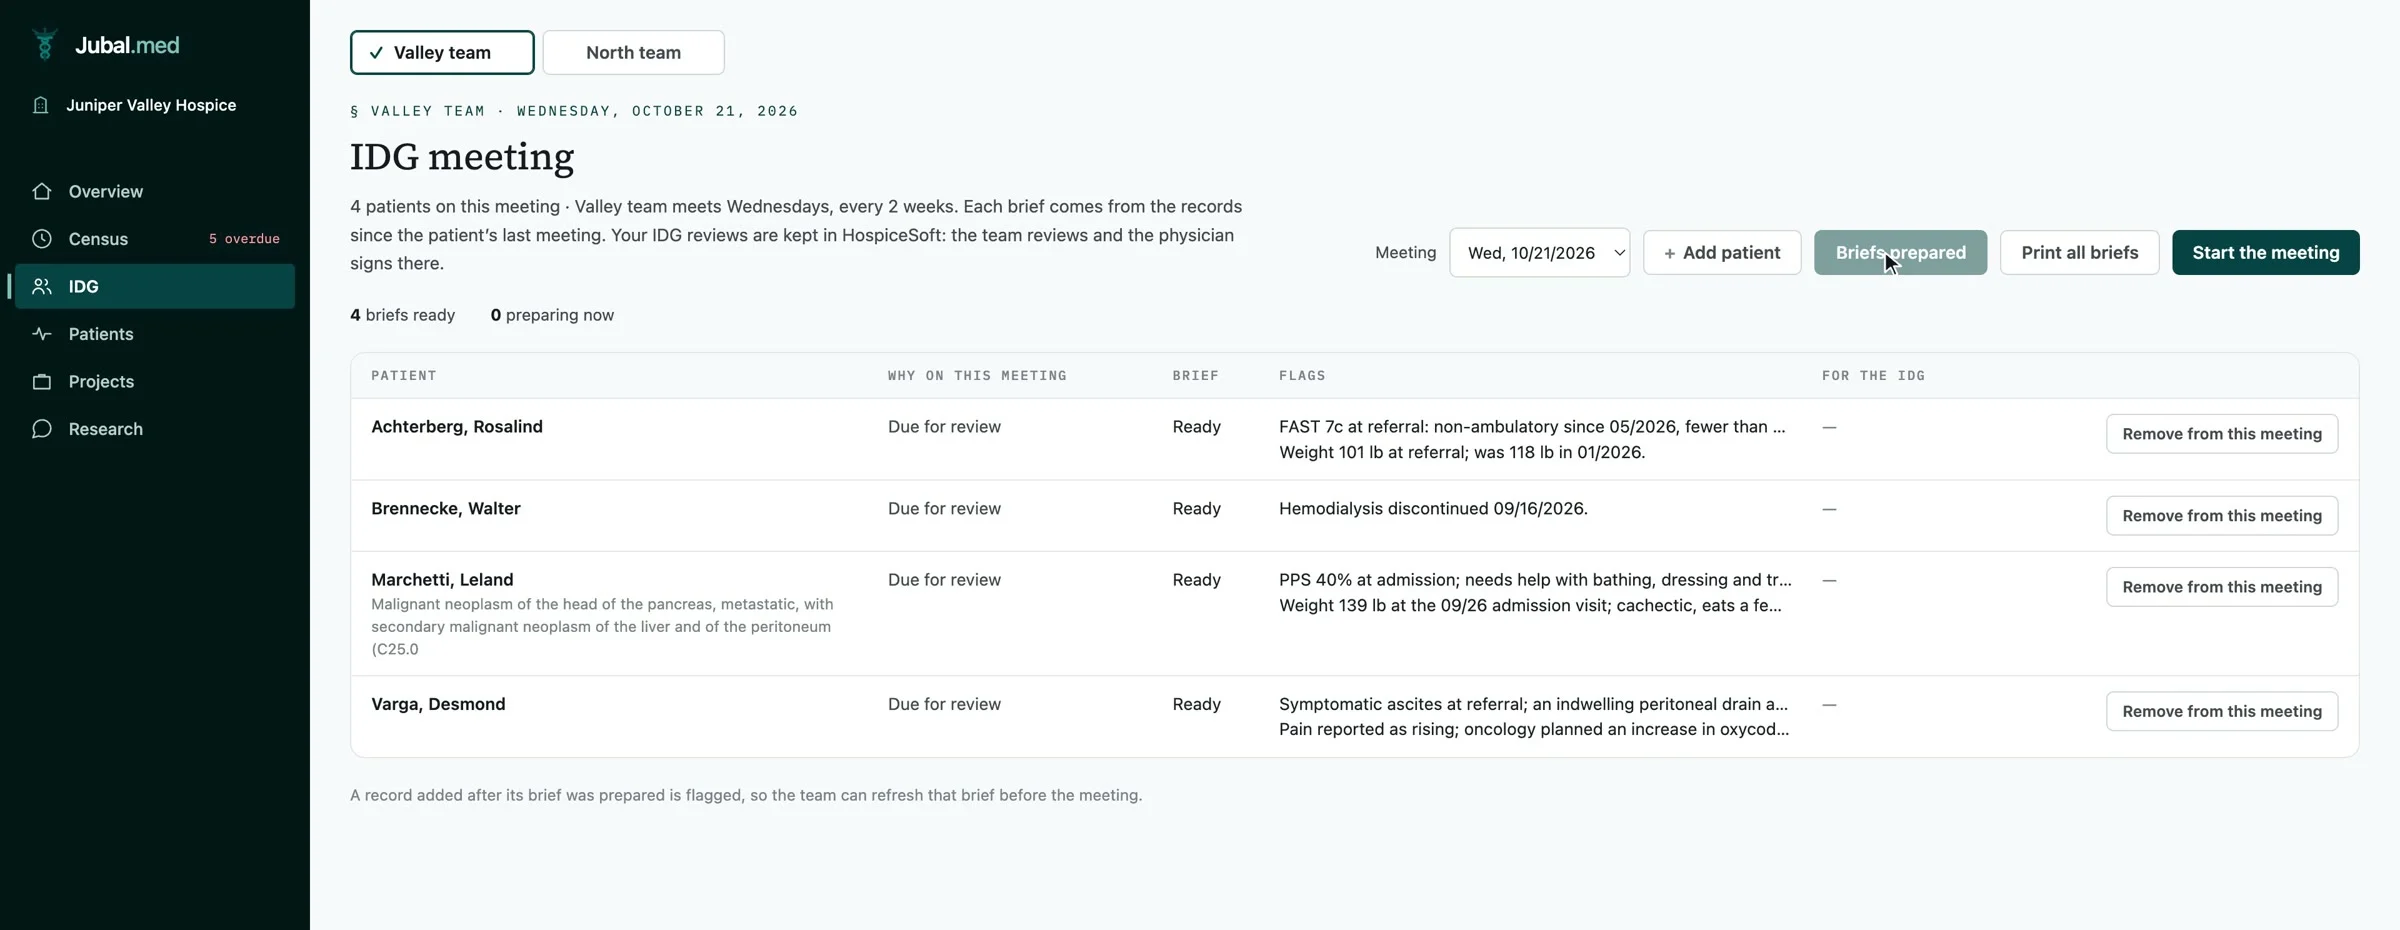The image size is (2400, 930).
Task: Open the Meeting date dropdown
Action: 1539,253
